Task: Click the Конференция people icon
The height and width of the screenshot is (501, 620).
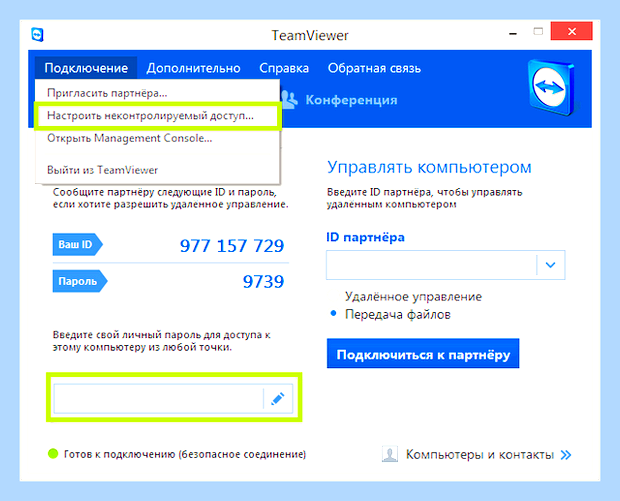Action: tap(289, 100)
